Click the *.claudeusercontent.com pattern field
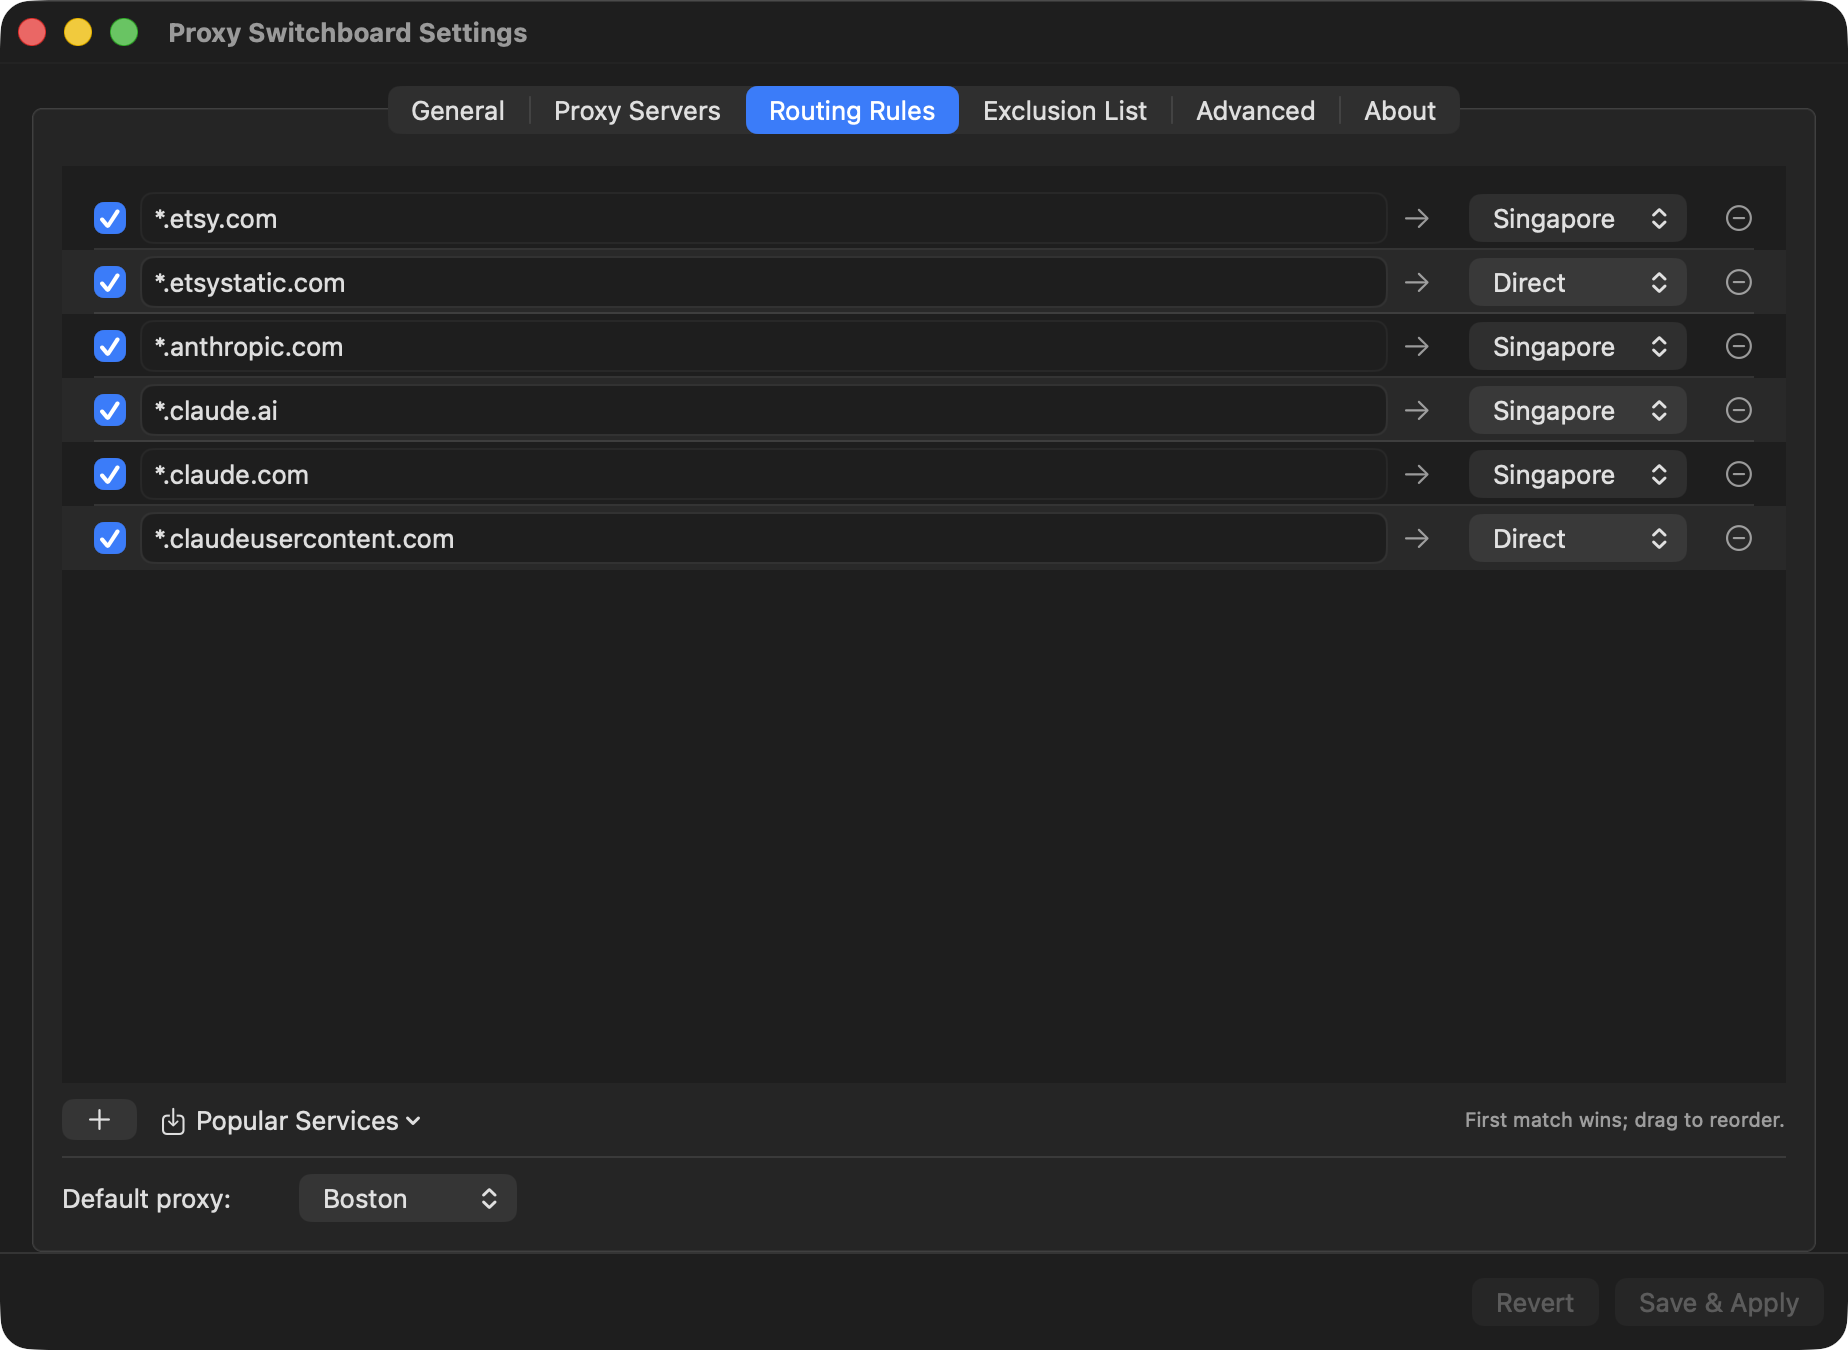This screenshot has width=1848, height=1350. 764,538
